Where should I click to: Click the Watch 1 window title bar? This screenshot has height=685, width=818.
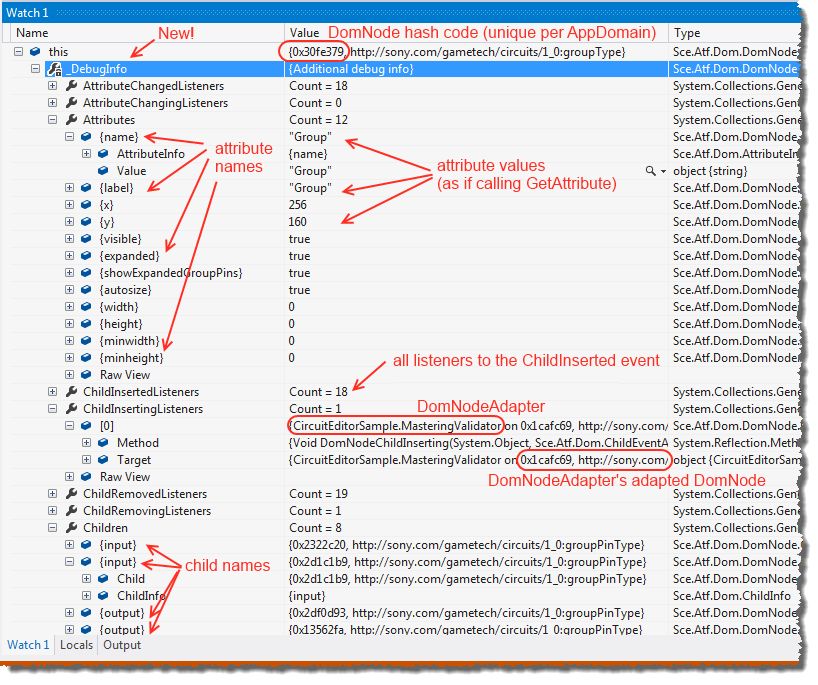point(401,13)
